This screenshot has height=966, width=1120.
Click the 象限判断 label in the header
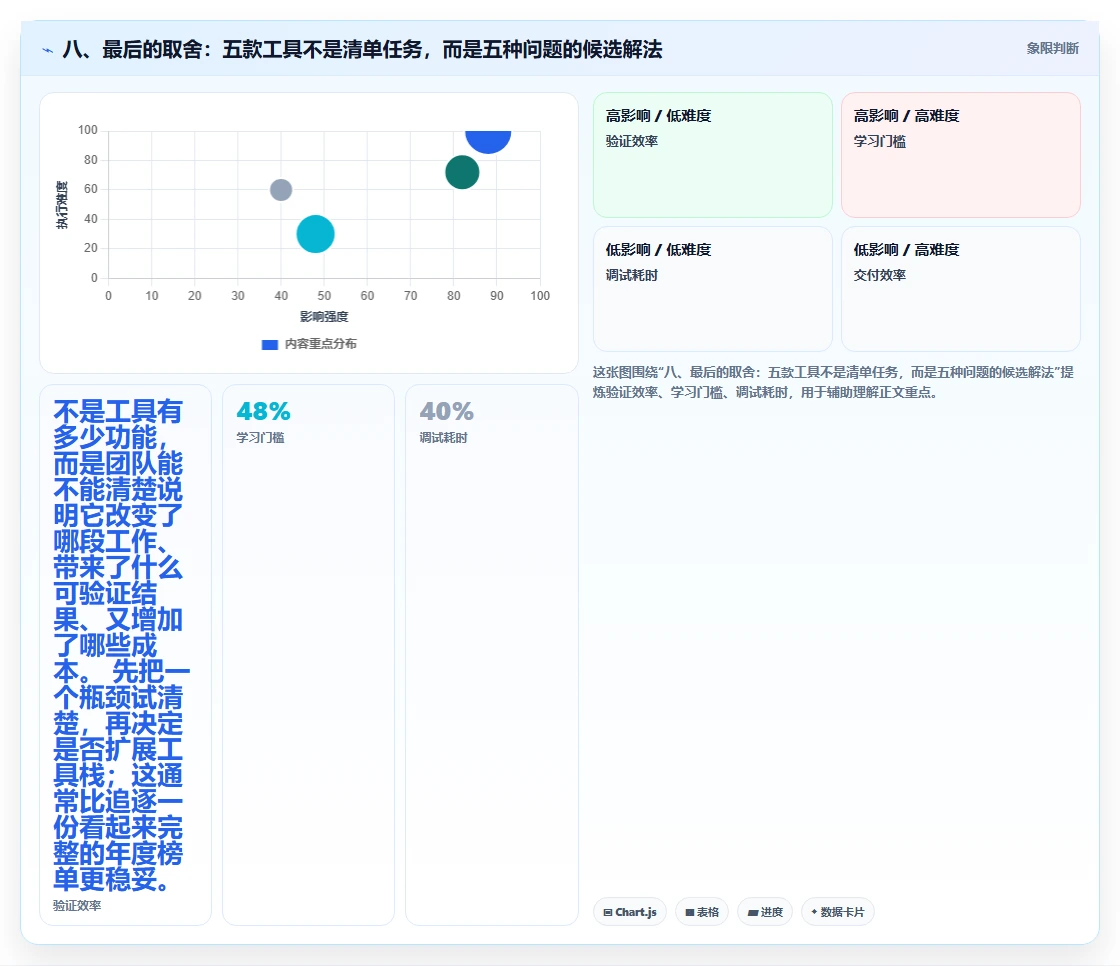click(1052, 49)
